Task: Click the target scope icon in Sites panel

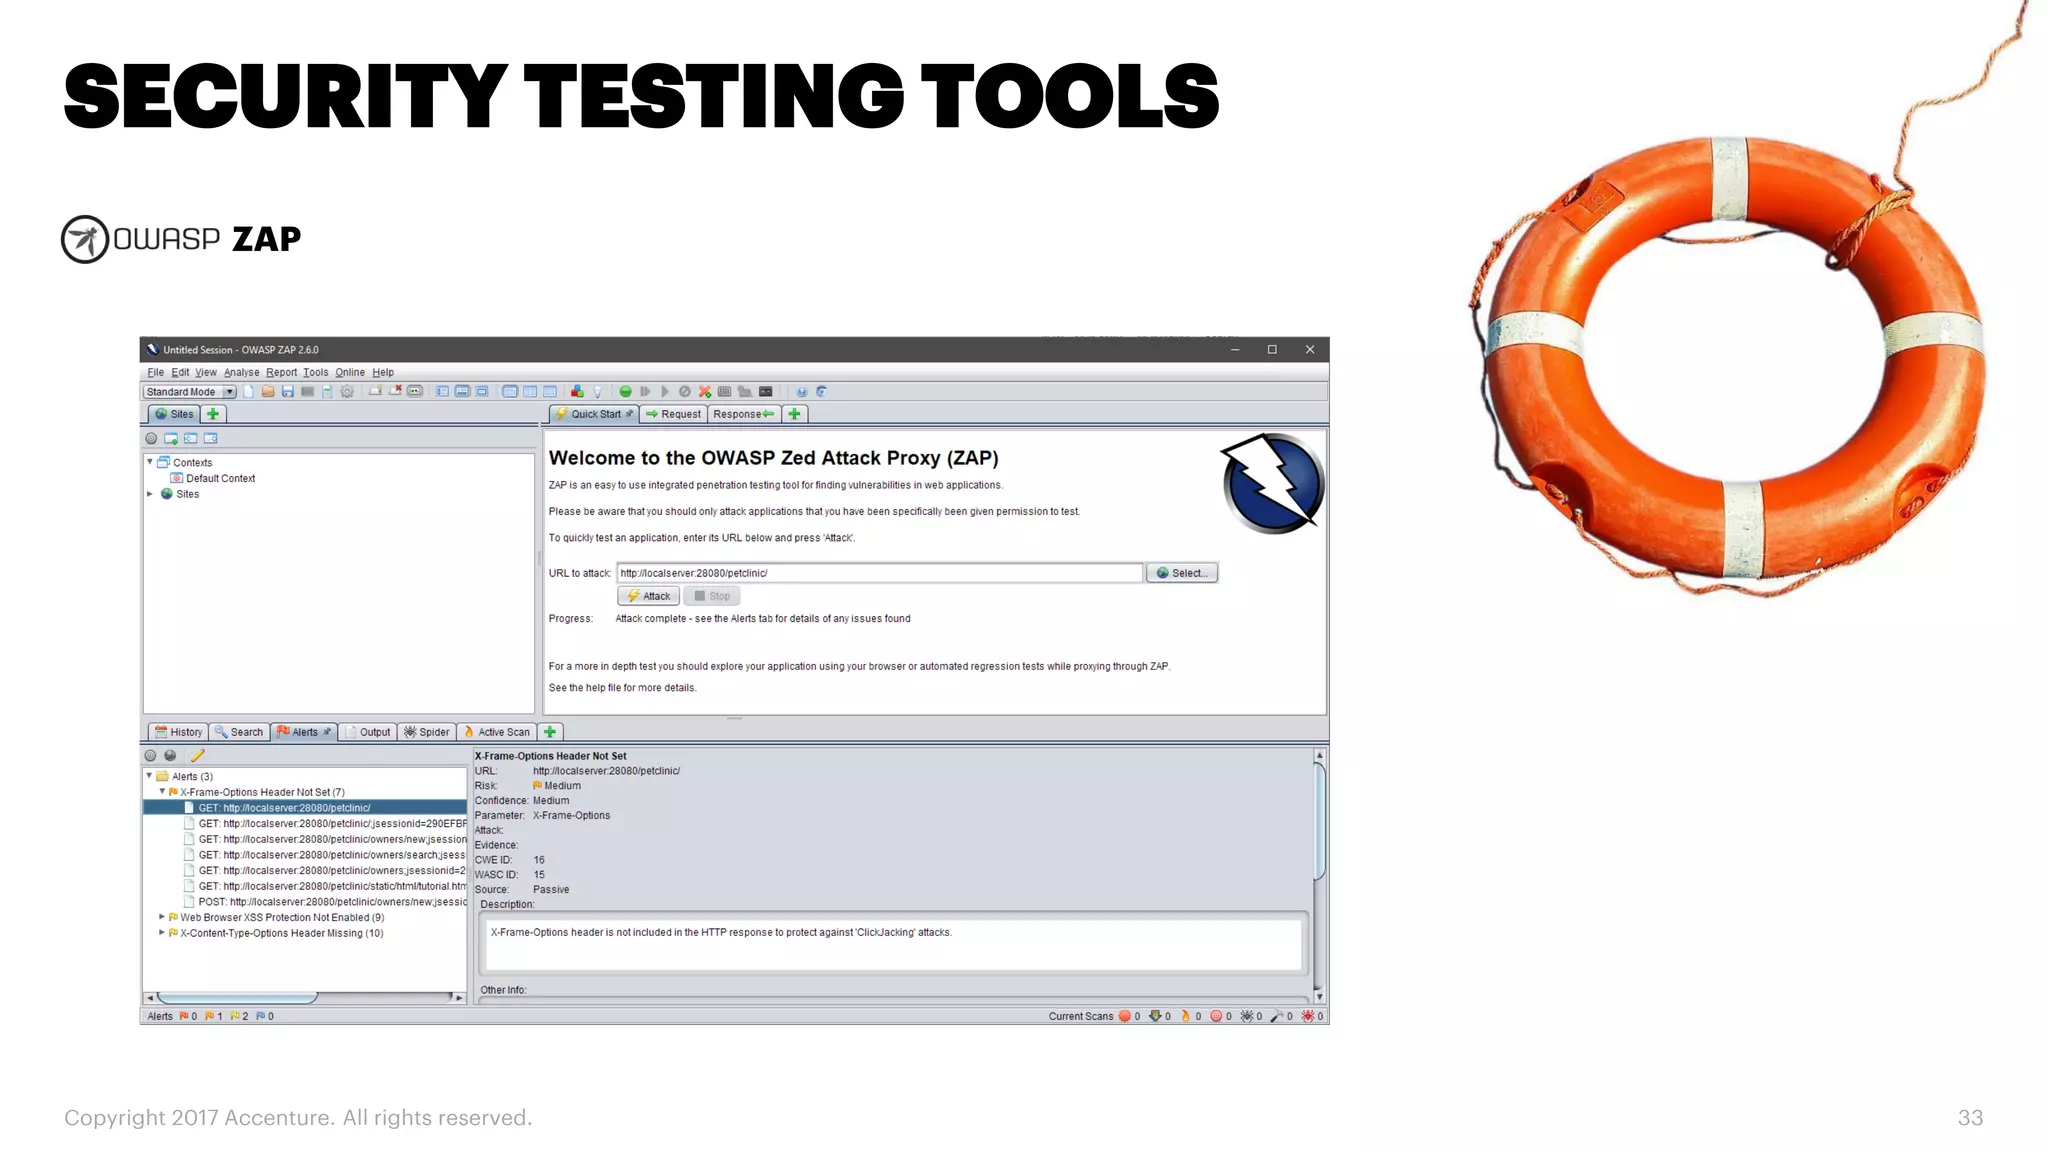Action: coord(151,438)
